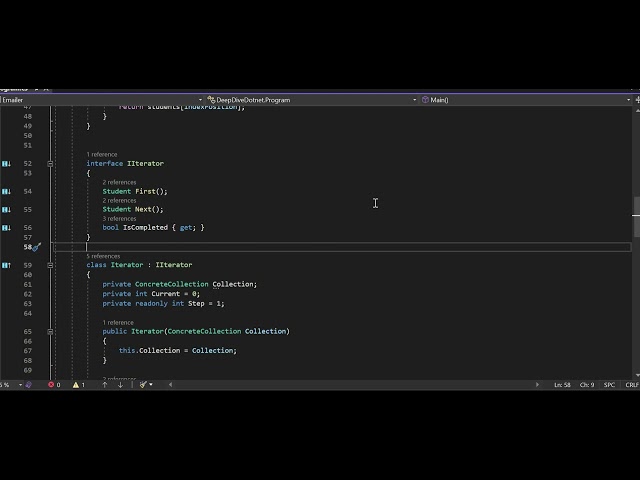Click 'ConcreteCollection' on line 61
Screen dimensions: 640x480
171,284
